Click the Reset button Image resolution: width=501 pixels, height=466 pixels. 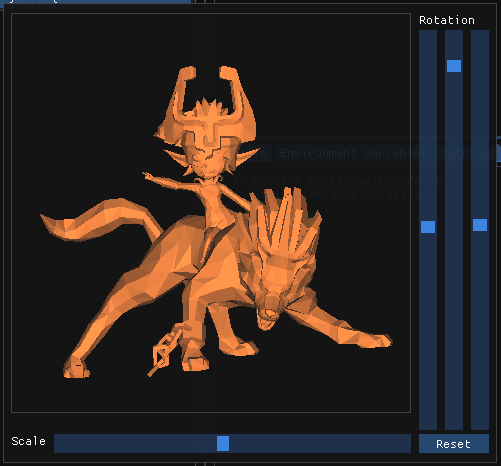[x=454, y=444]
